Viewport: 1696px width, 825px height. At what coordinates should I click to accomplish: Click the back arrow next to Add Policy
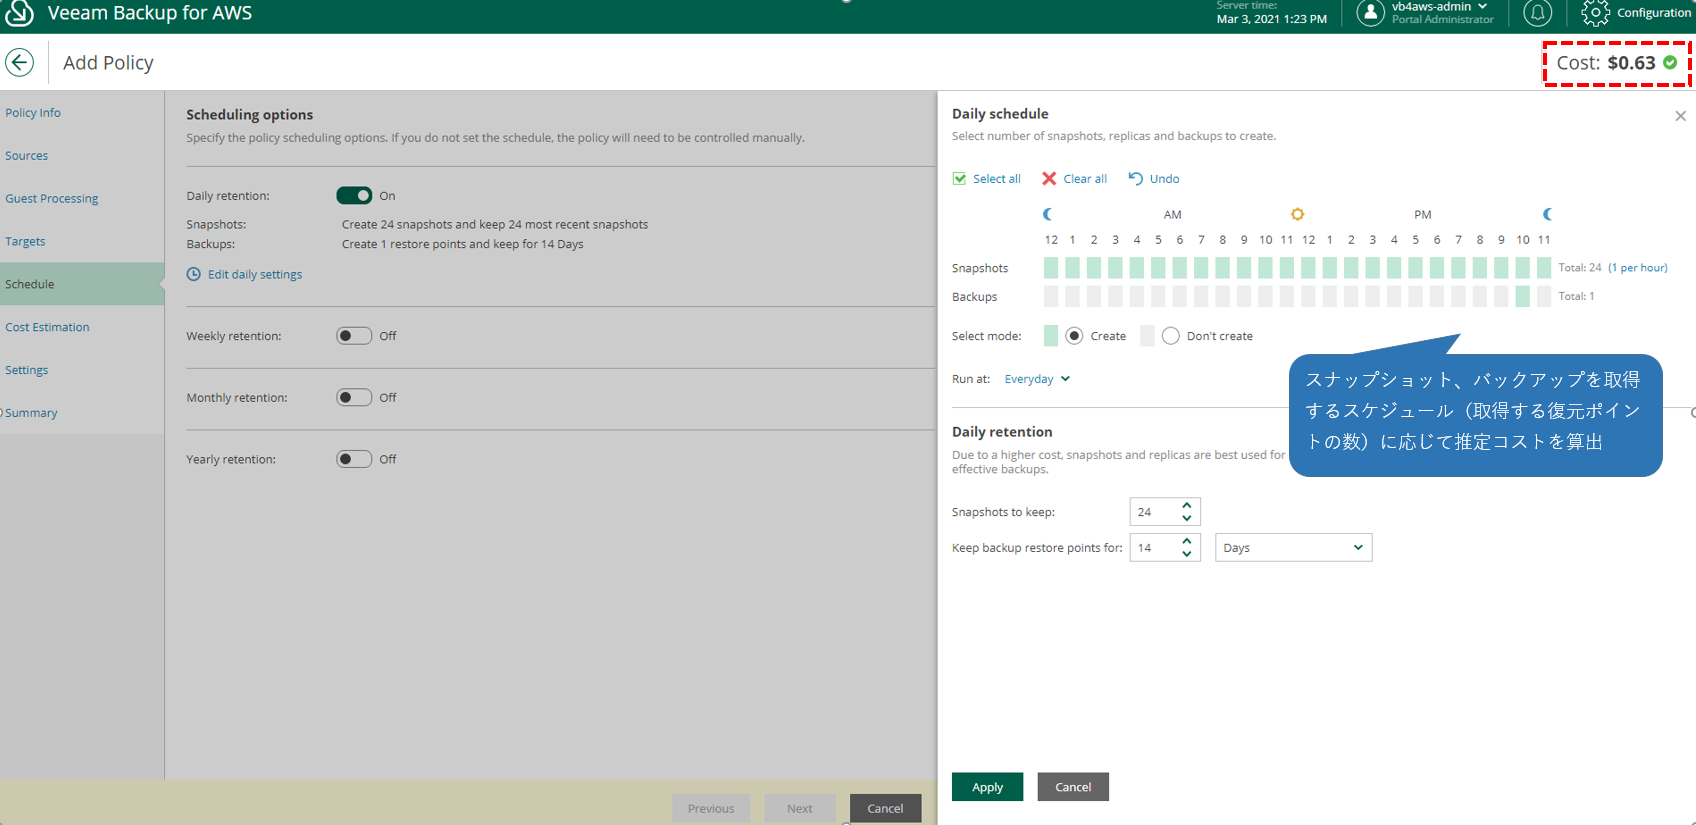pyautogui.click(x=20, y=62)
